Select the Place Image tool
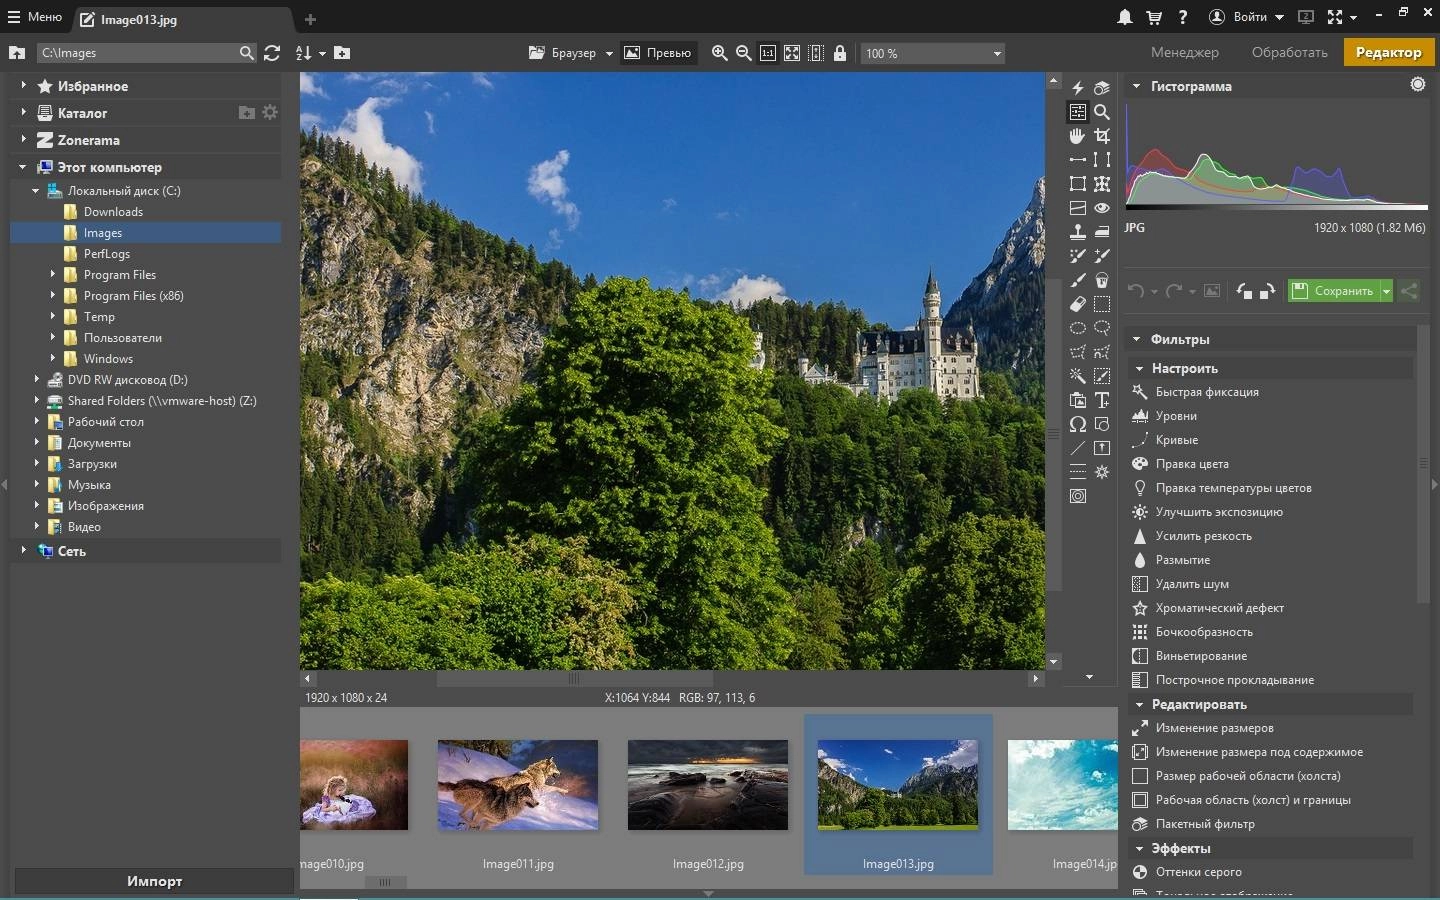This screenshot has height=900, width=1440. [x=1078, y=400]
